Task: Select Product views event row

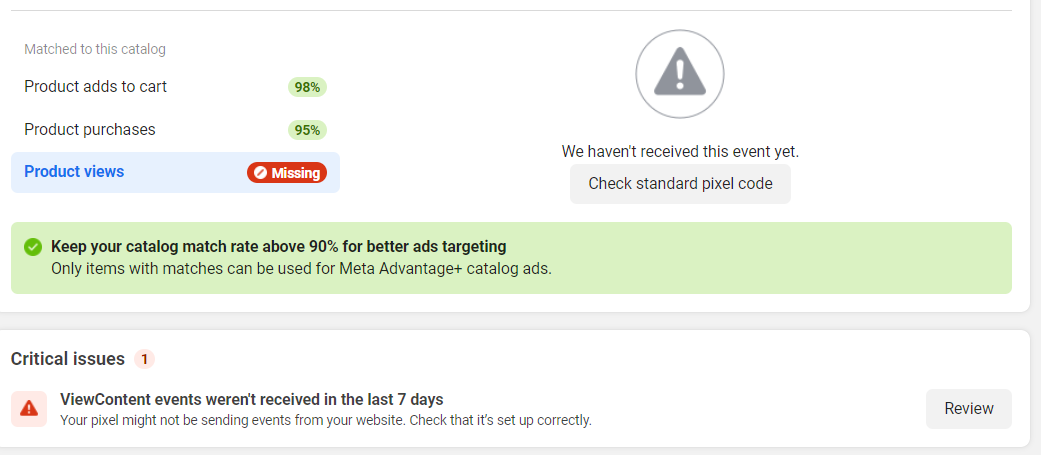Action: pos(175,173)
